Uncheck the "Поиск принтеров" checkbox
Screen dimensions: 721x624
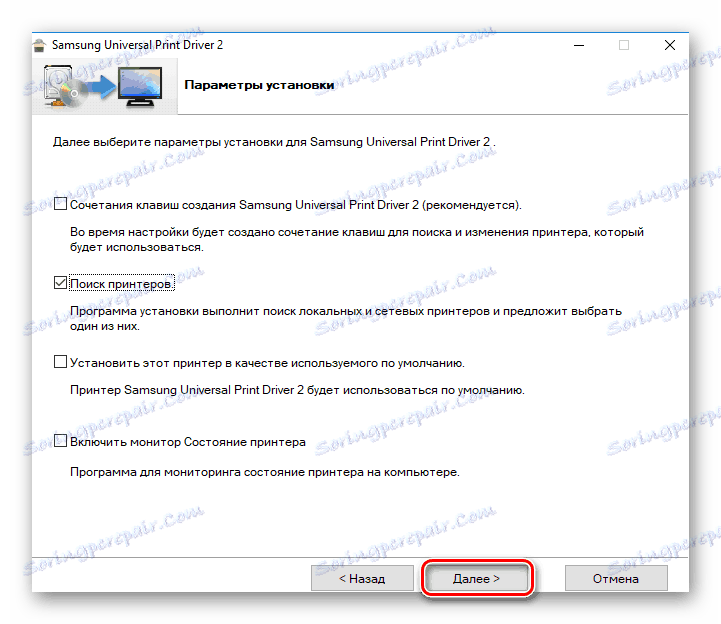click(x=60, y=282)
